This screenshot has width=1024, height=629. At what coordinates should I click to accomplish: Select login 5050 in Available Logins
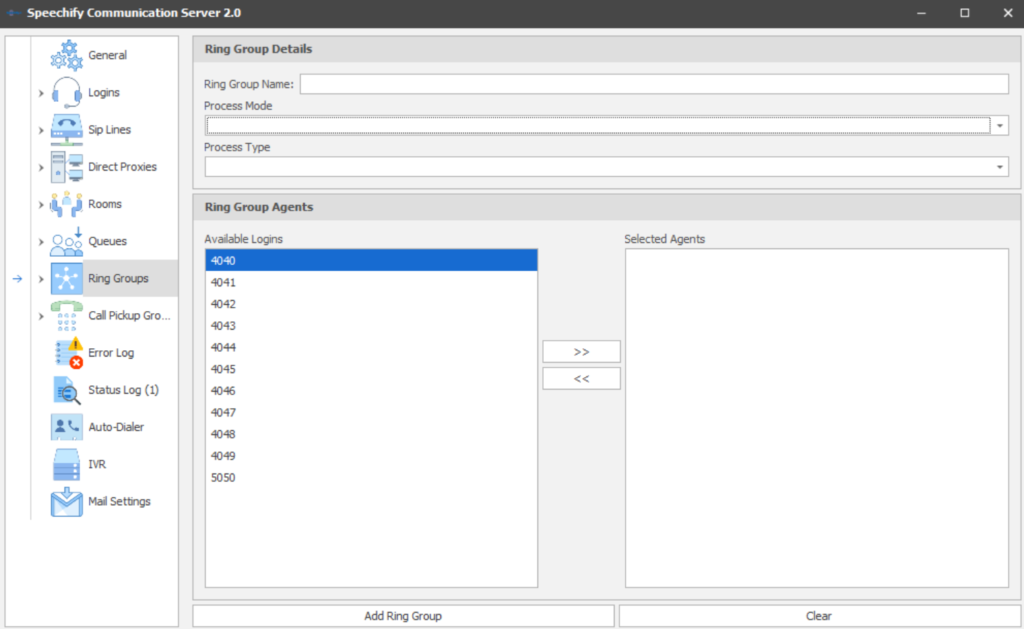click(x=372, y=477)
